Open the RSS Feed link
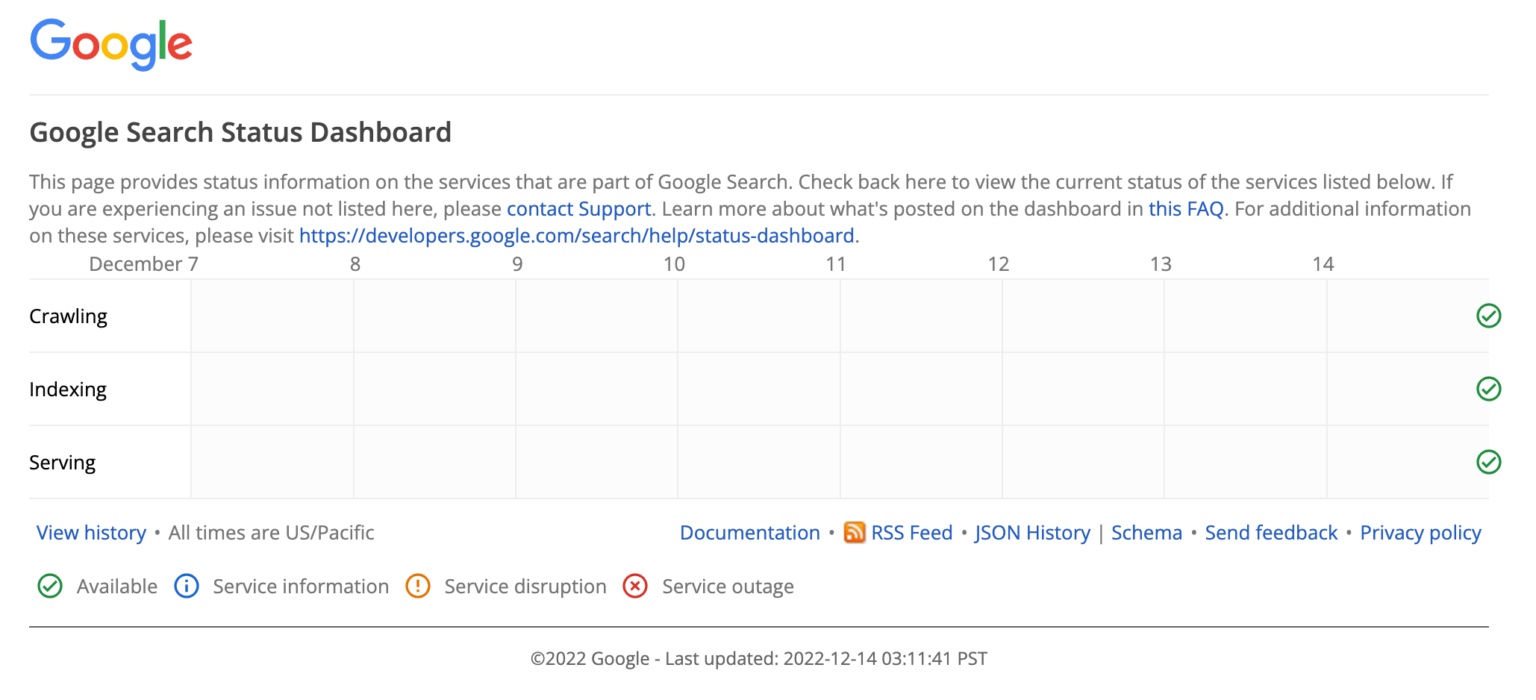 click(911, 533)
